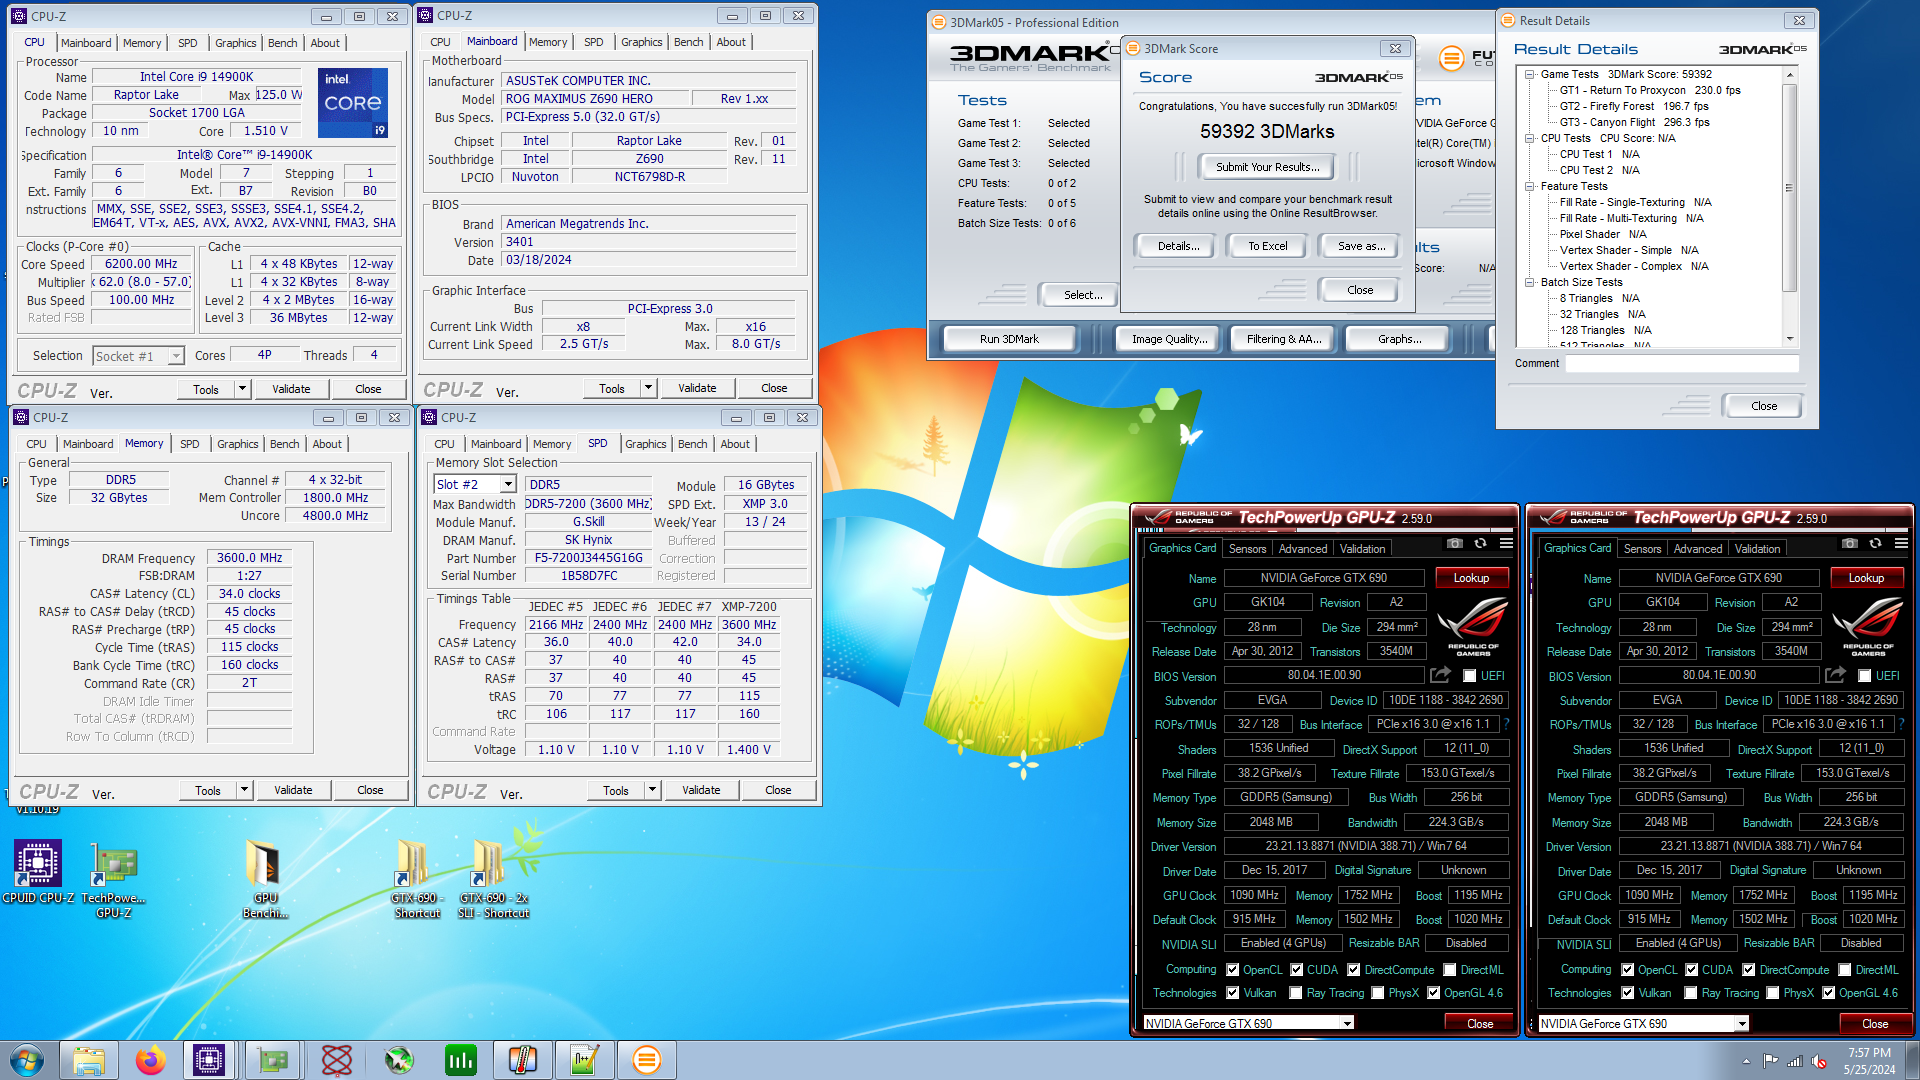Open About tab in SPD CPU-Z window

(735, 444)
